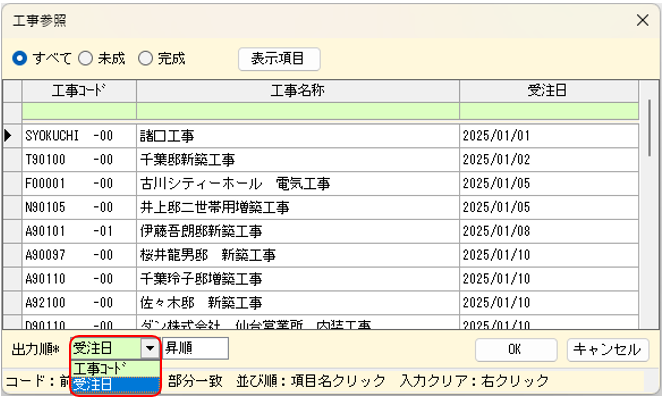
Task: Click the OK button
Action: (x=515, y=350)
